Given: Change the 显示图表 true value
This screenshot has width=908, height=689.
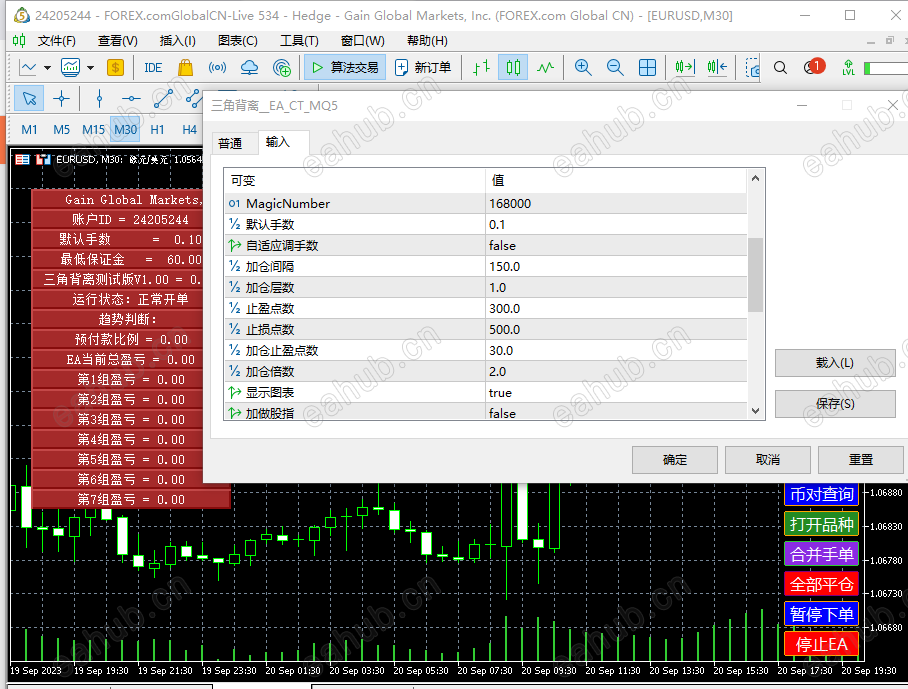Looking at the screenshot, I should pos(616,393).
